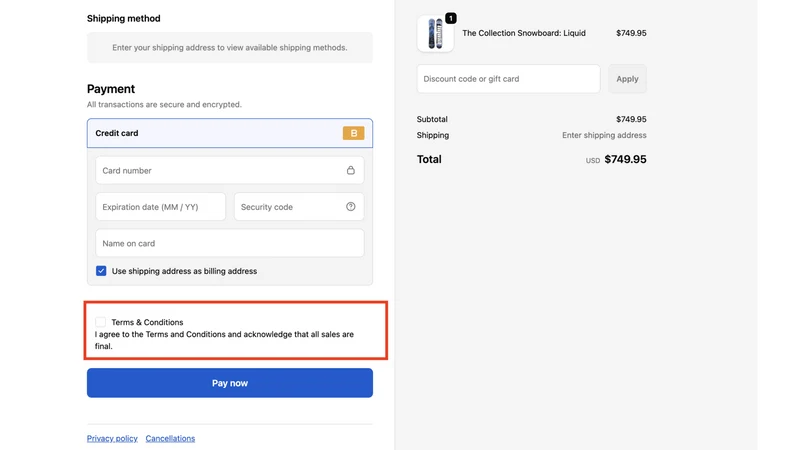Click the USD currency label
800x450 pixels.
click(593, 160)
